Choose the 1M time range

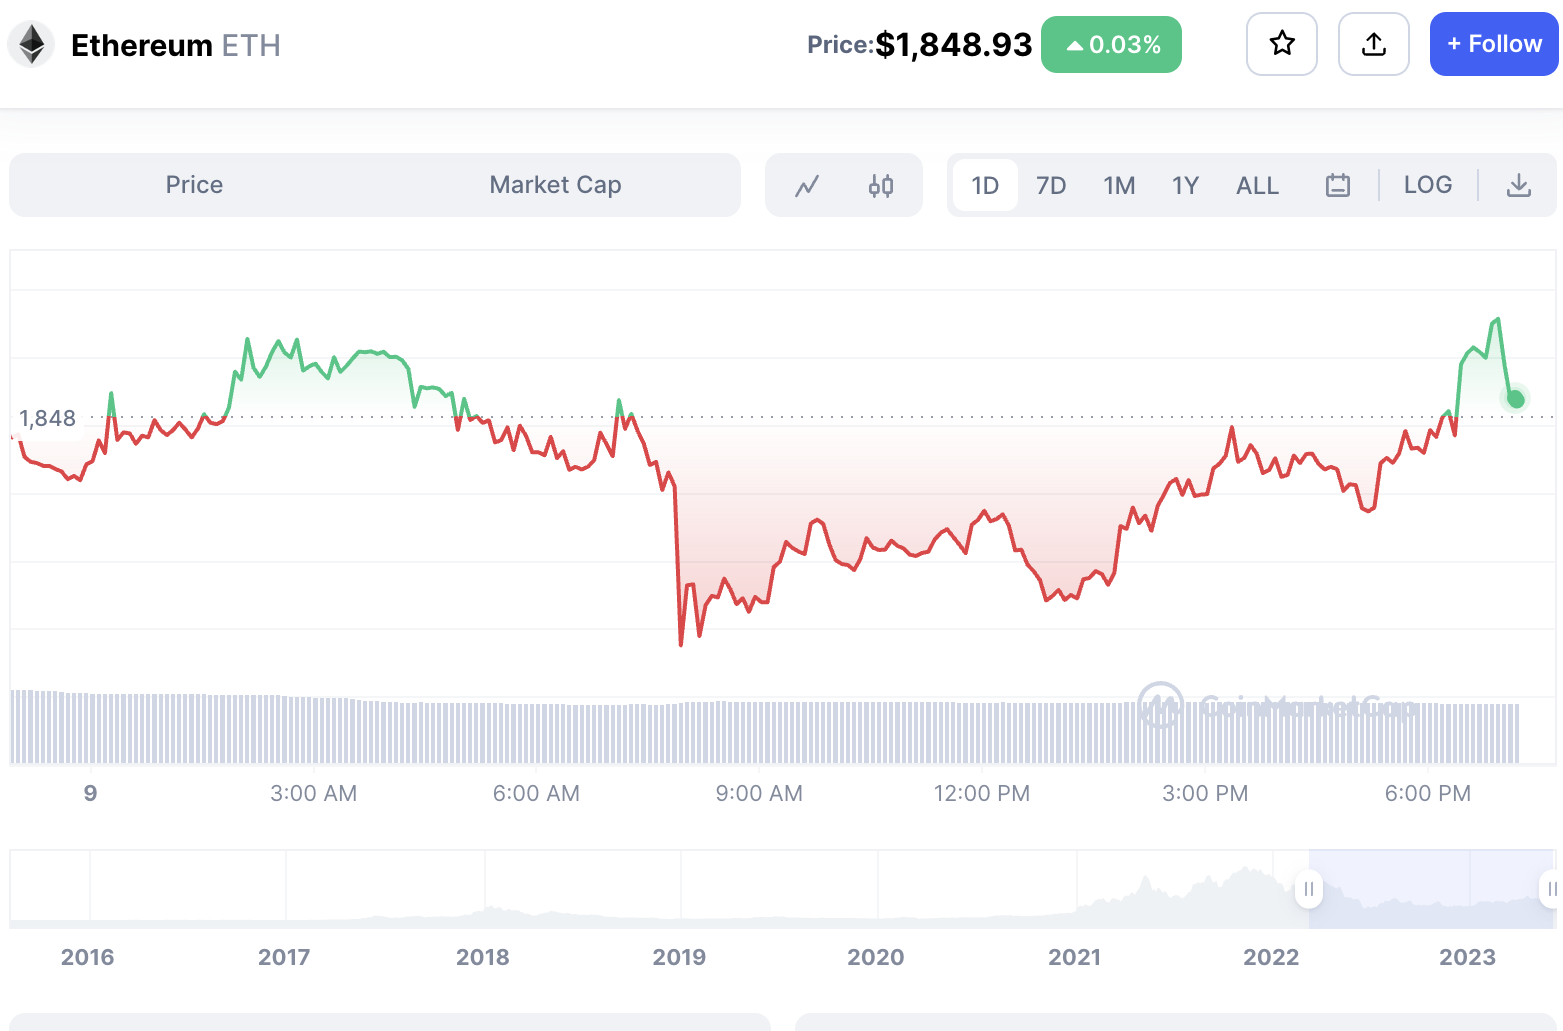[1119, 185]
